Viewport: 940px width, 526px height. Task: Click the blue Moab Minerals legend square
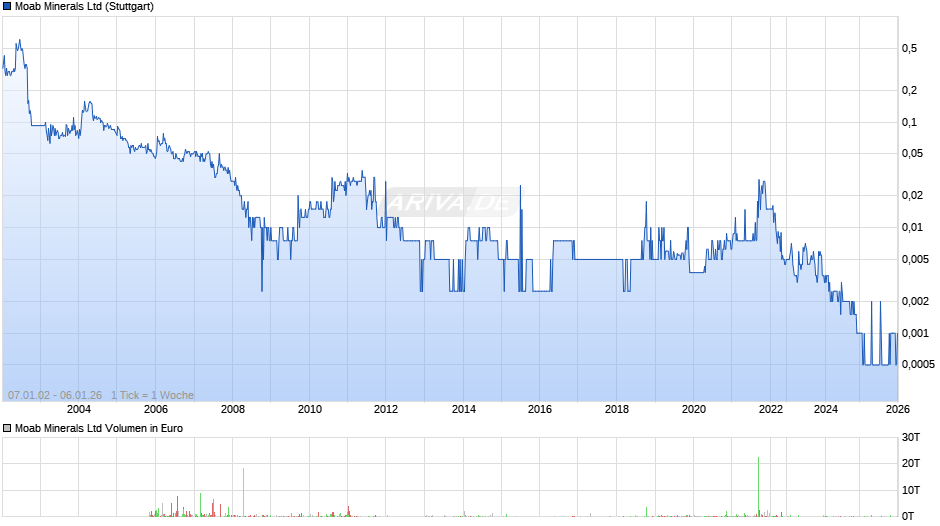point(7,7)
